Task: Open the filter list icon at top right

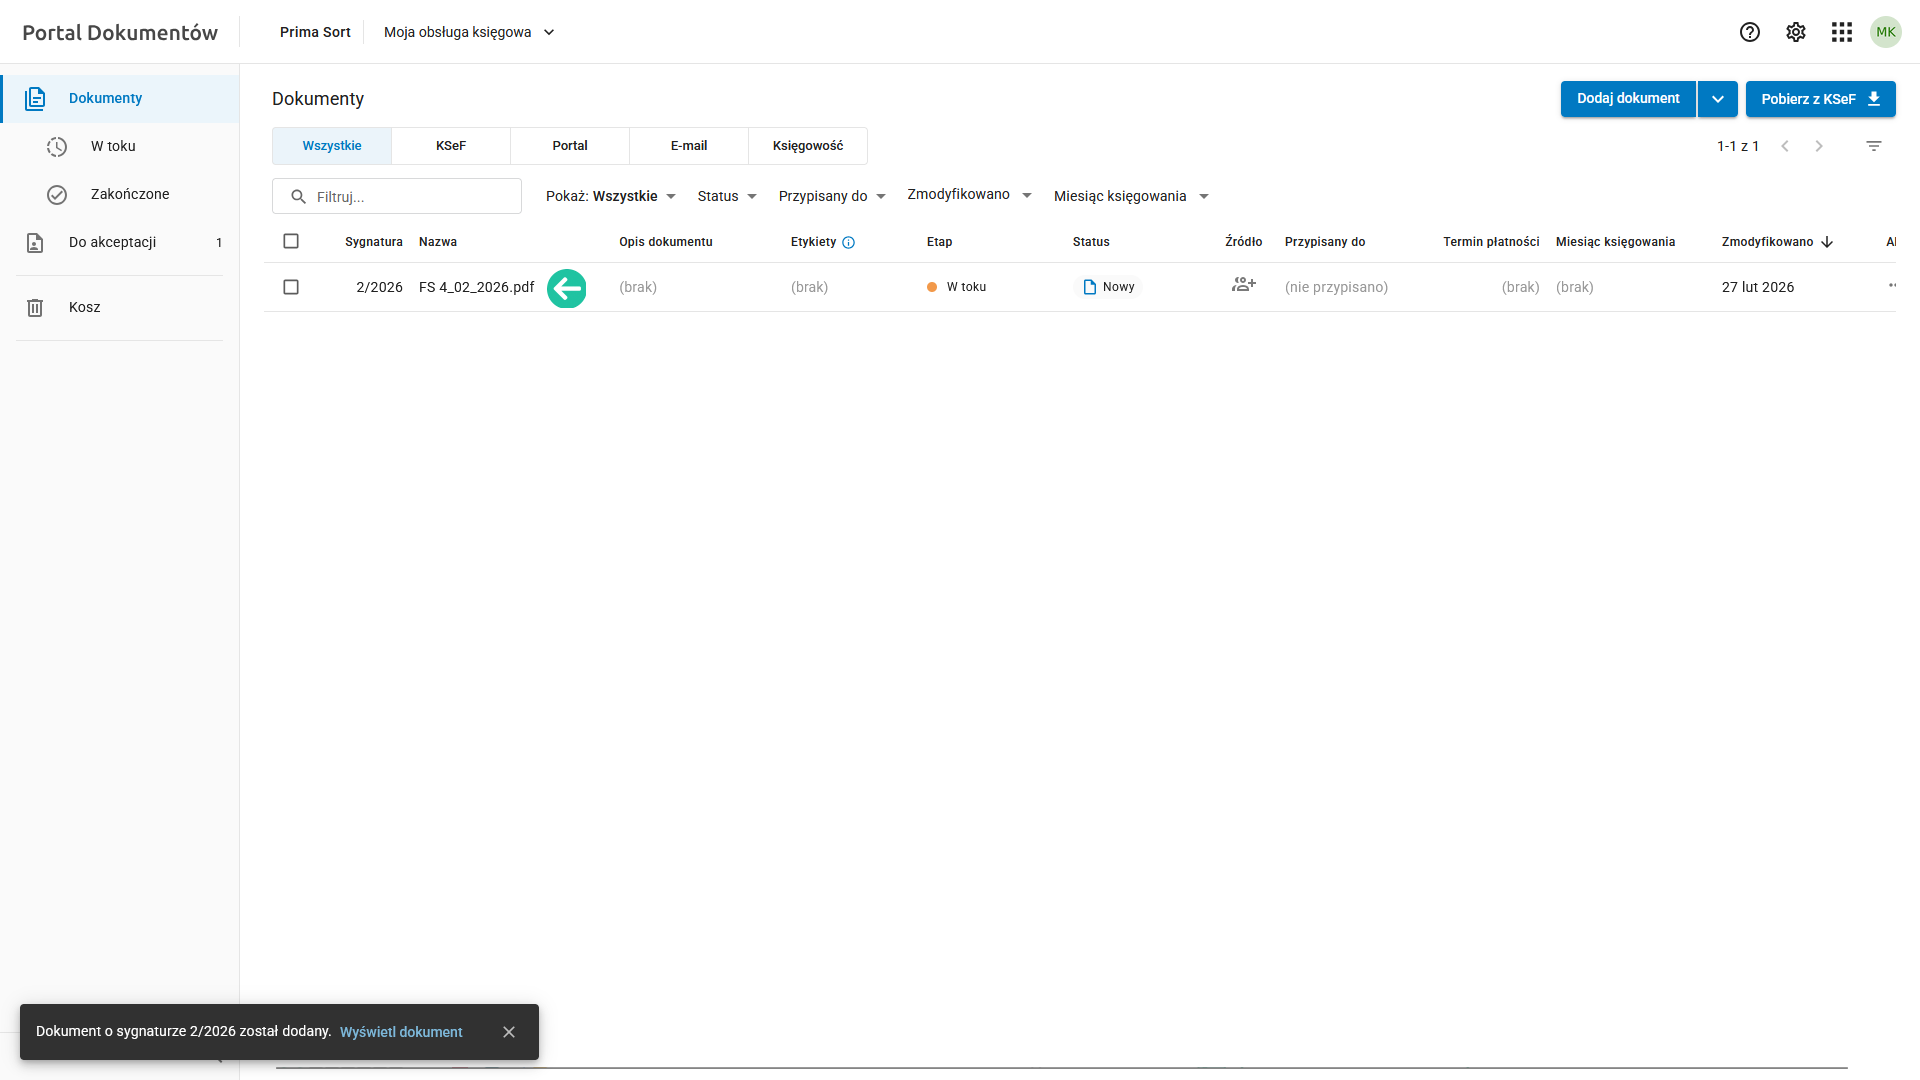Action: 1873,146
